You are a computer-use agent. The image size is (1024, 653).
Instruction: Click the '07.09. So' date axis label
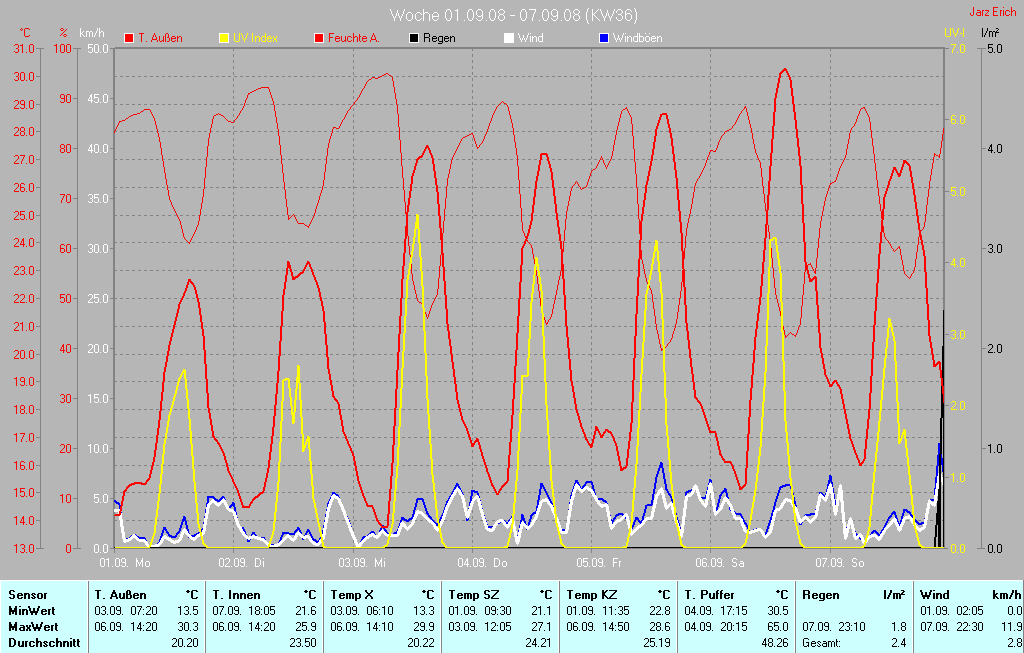840,562
